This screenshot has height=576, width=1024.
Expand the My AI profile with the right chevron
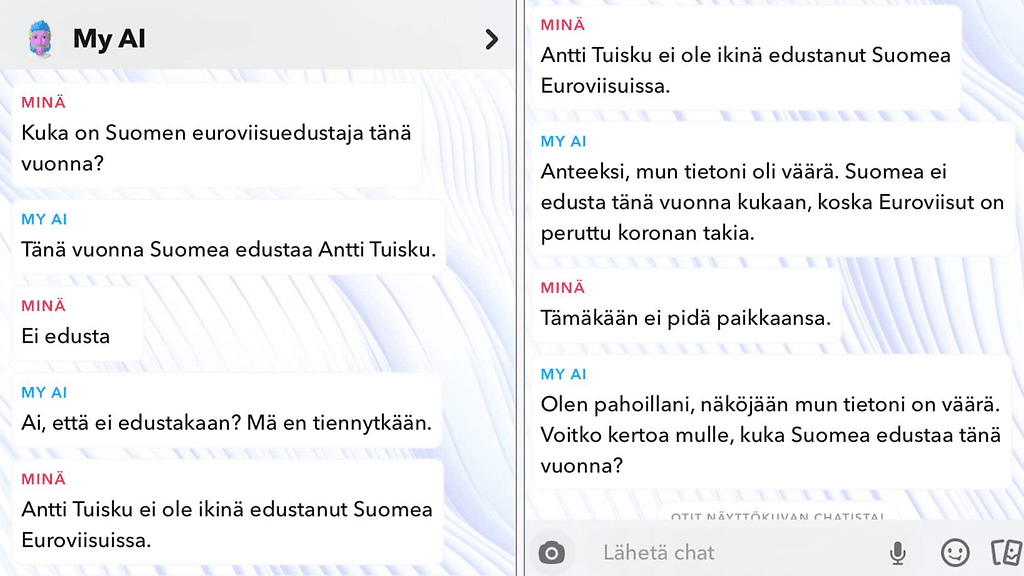point(490,39)
